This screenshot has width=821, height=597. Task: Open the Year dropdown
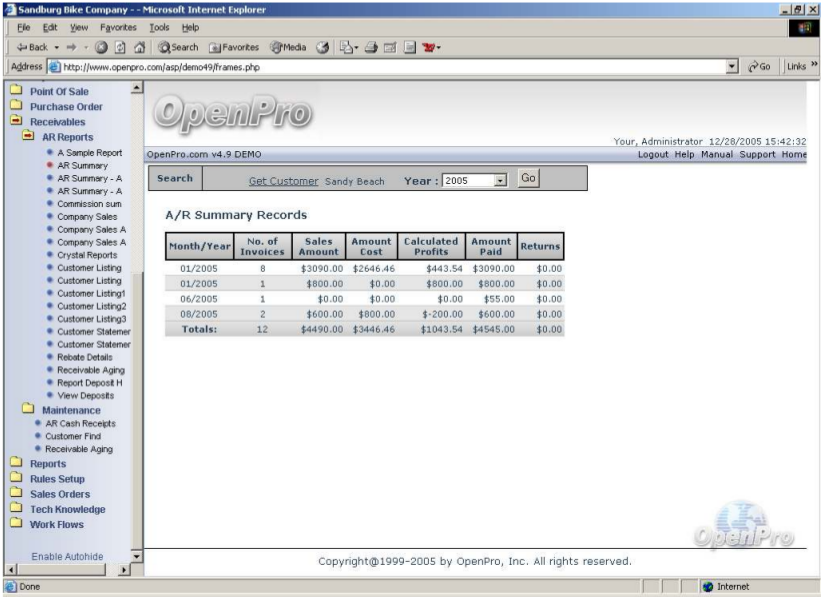pos(500,181)
